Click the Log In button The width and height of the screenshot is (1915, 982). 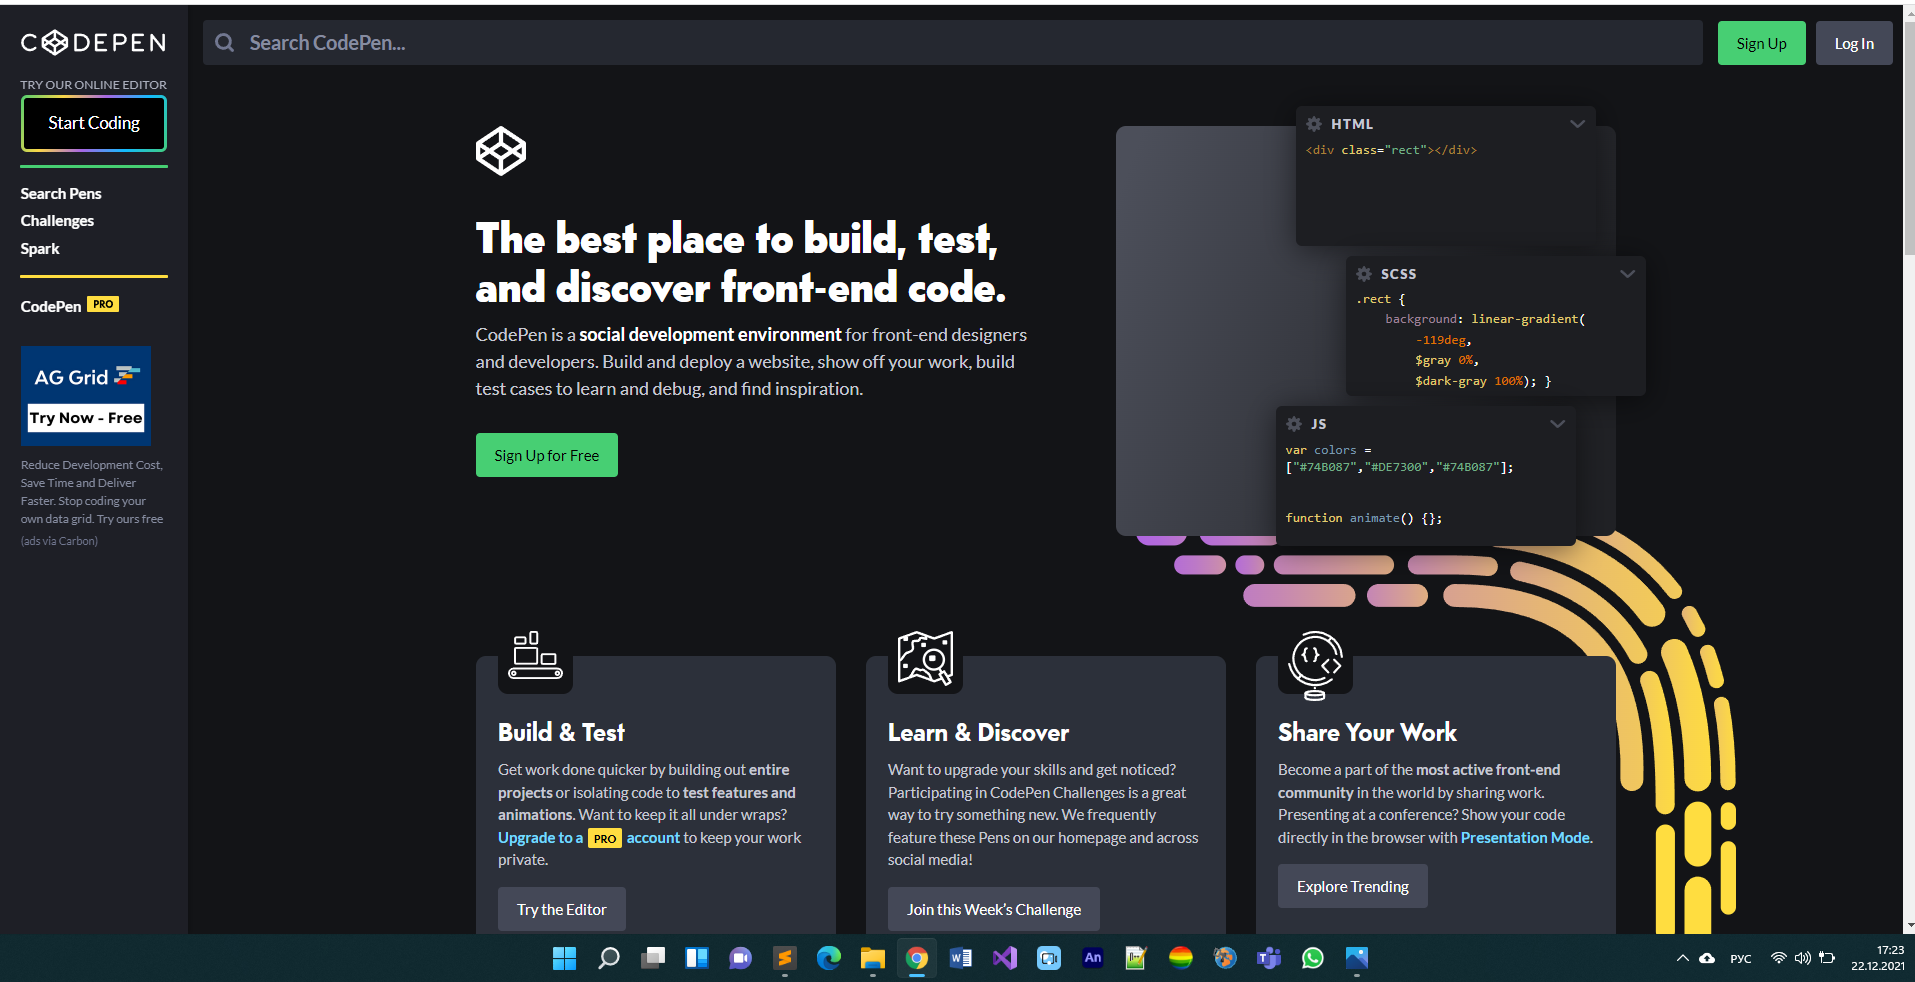[x=1854, y=43]
